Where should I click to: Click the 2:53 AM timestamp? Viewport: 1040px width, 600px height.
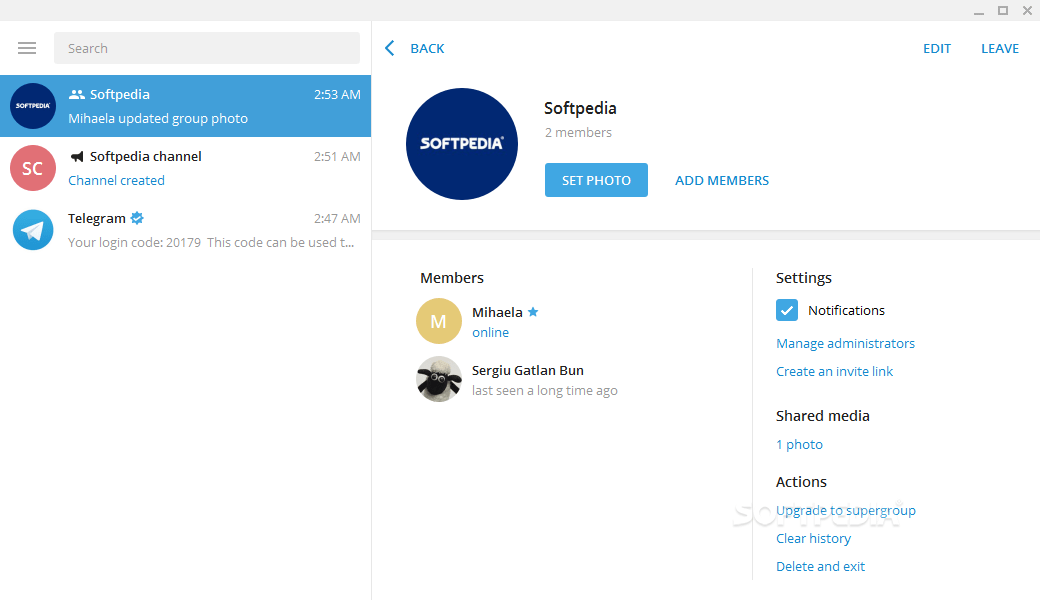[337, 95]
